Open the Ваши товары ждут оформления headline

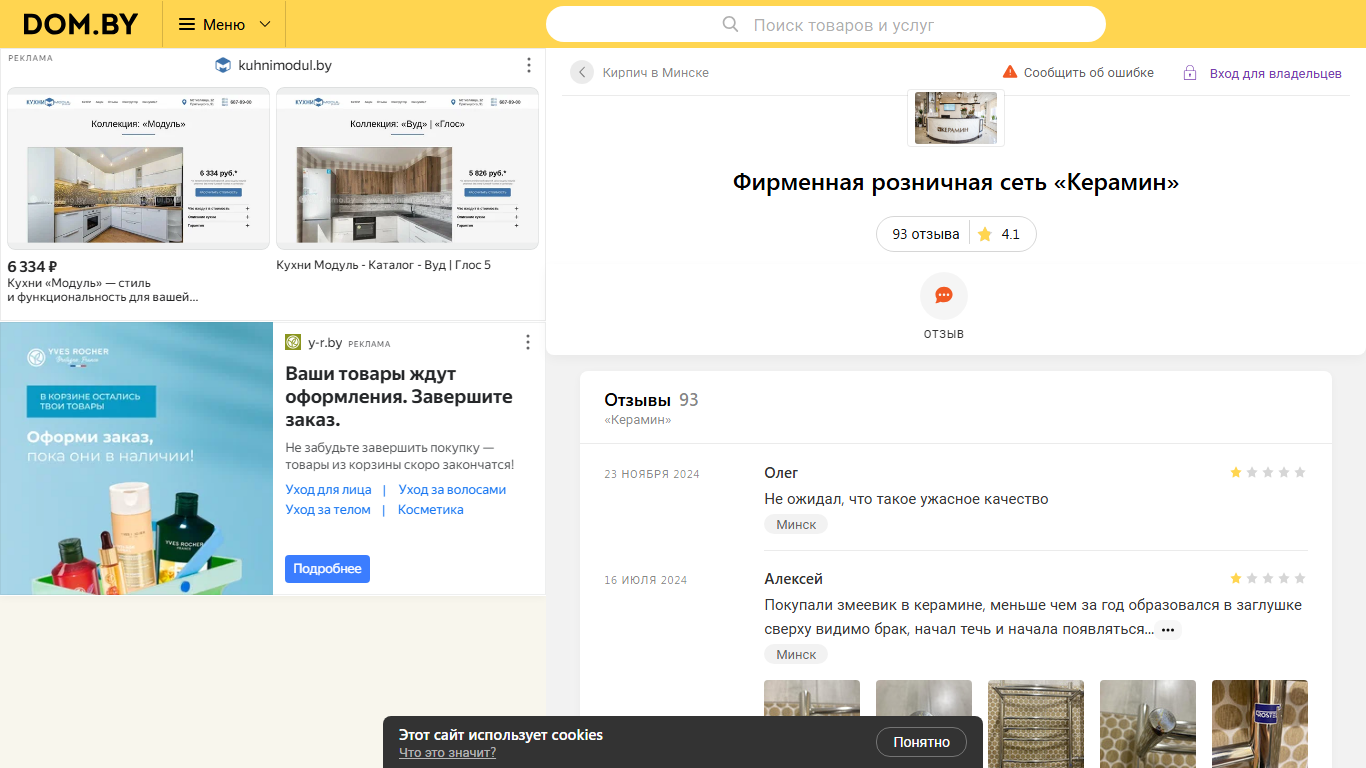click(x=399, y=396)
